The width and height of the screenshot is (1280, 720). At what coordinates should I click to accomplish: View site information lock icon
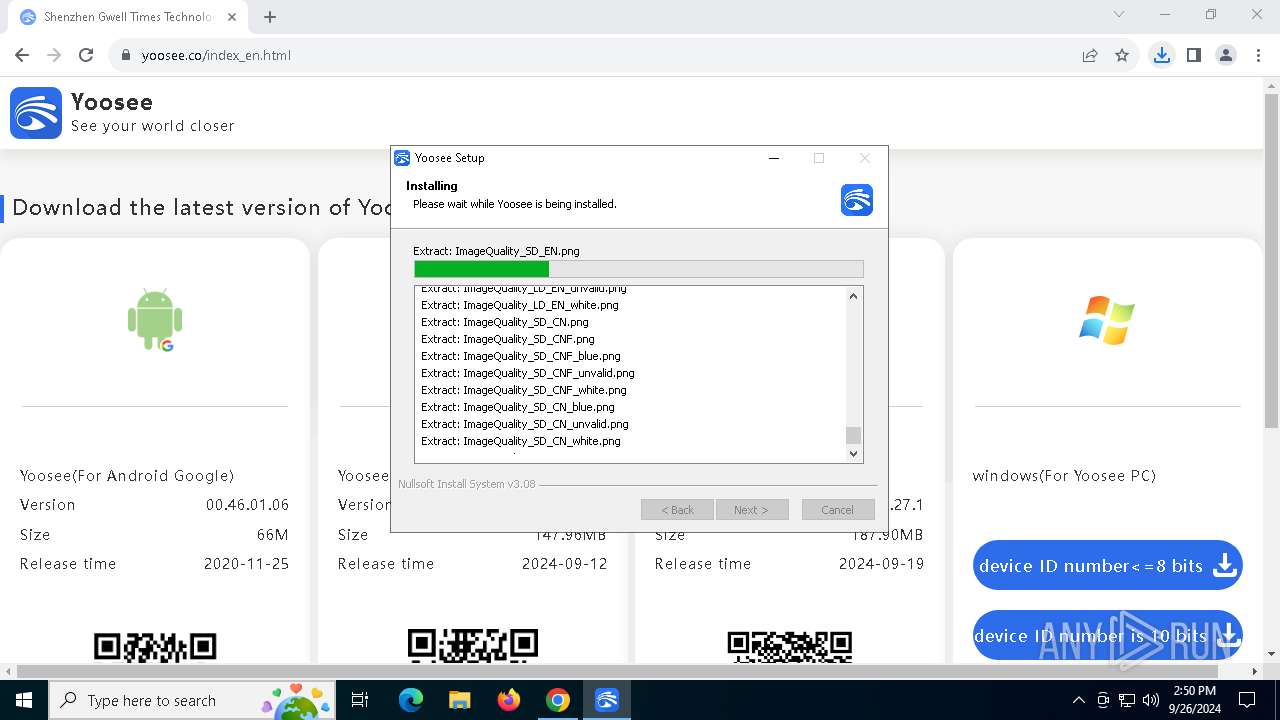tap(126, 55)
